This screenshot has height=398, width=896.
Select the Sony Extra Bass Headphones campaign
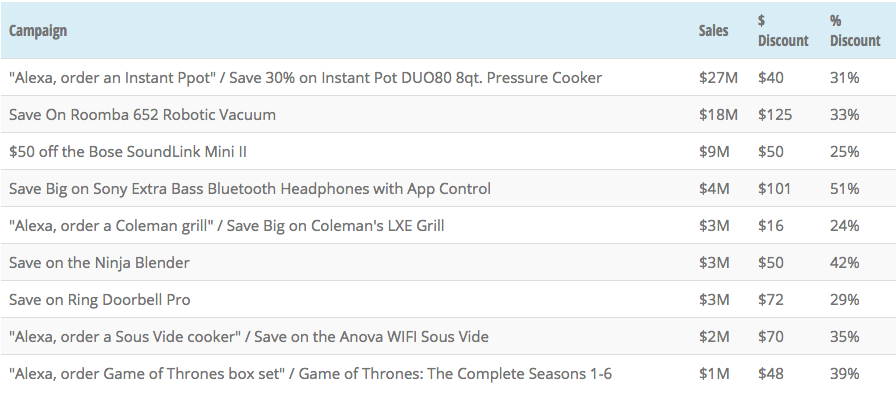coord(250,189)
